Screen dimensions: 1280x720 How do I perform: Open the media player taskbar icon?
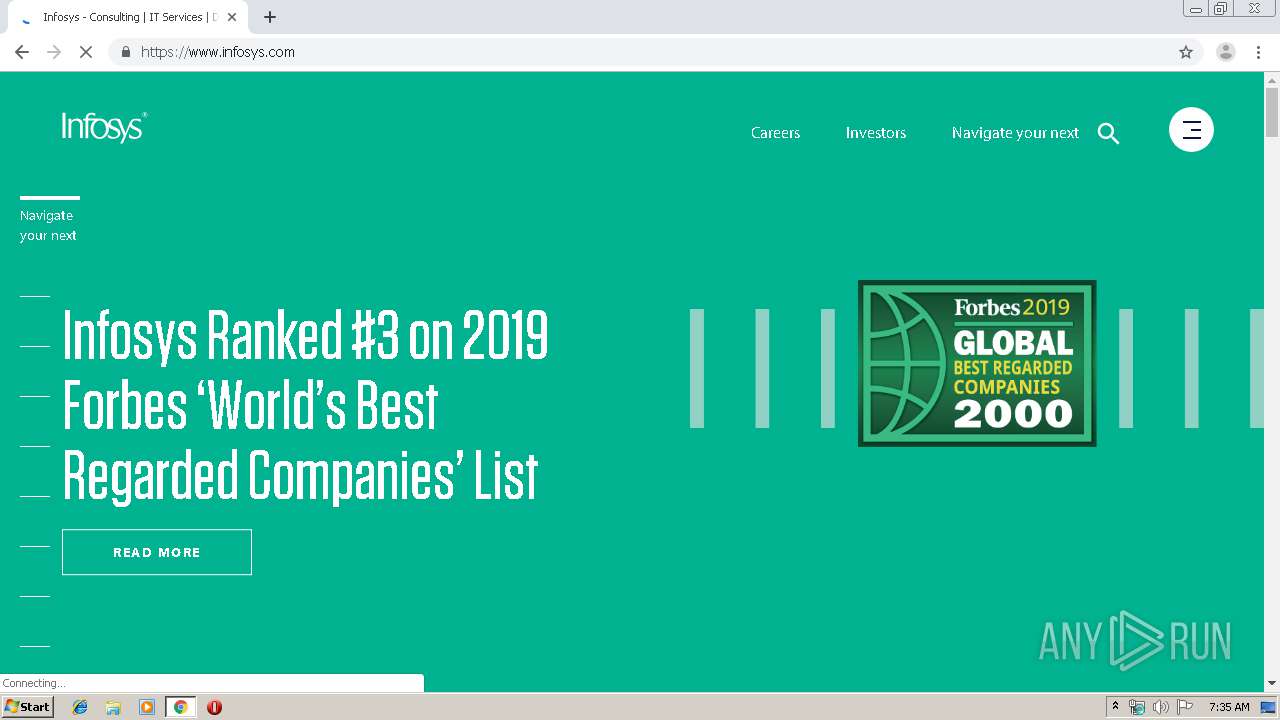click(147, 707)
